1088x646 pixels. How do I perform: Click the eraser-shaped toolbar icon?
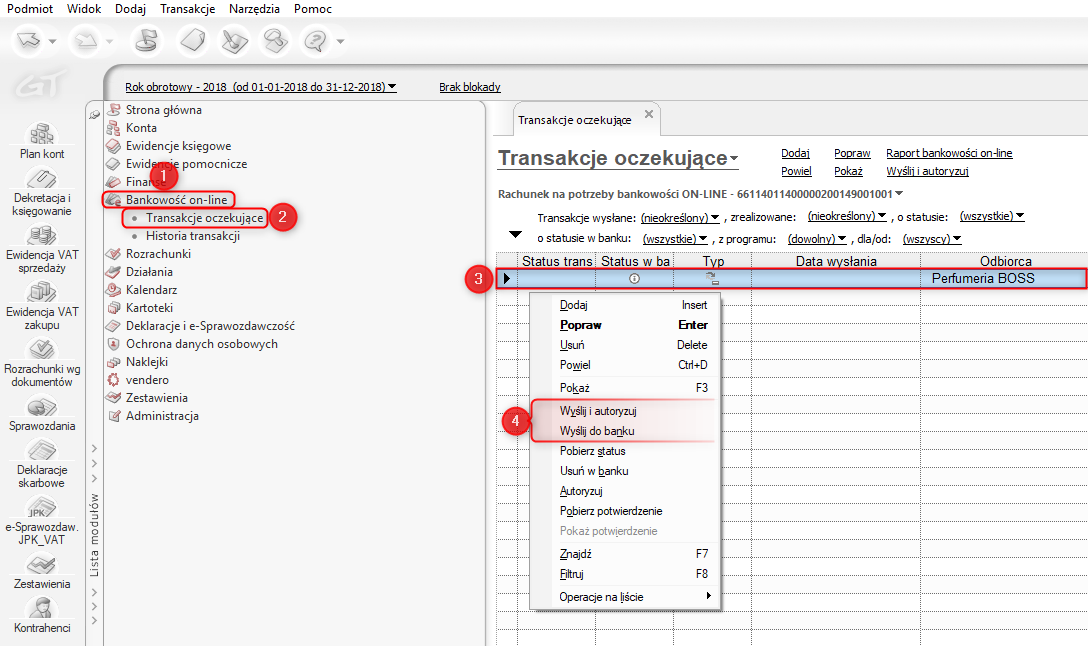pyautogui.click(x=192, y=40)
